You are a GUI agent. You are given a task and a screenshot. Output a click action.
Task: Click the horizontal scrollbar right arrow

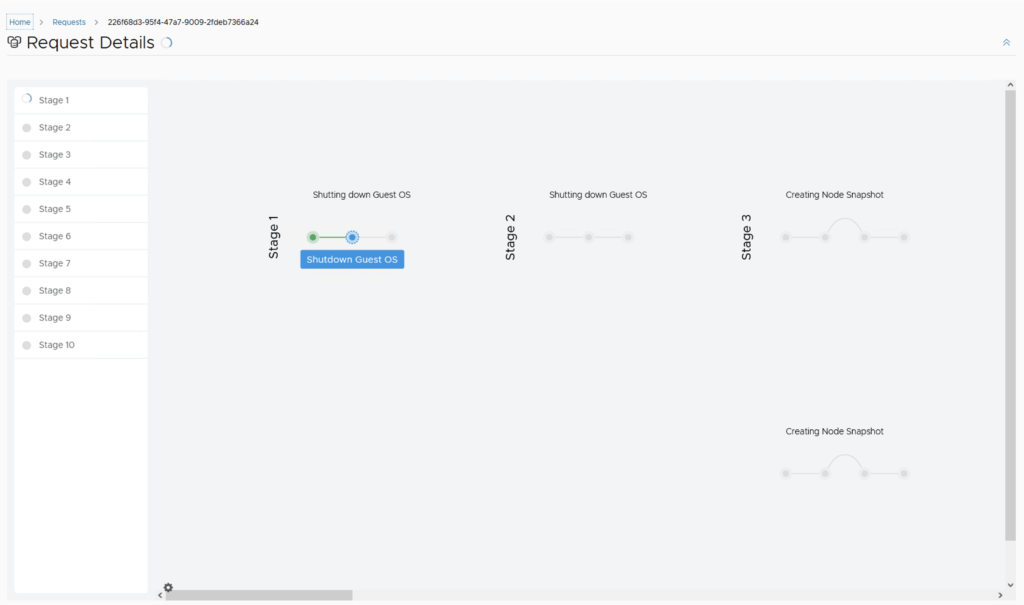tap(1000, 595)
